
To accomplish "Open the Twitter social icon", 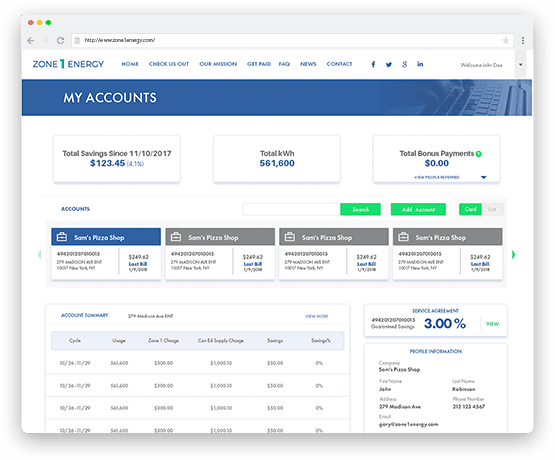I will tap(389, 64).
